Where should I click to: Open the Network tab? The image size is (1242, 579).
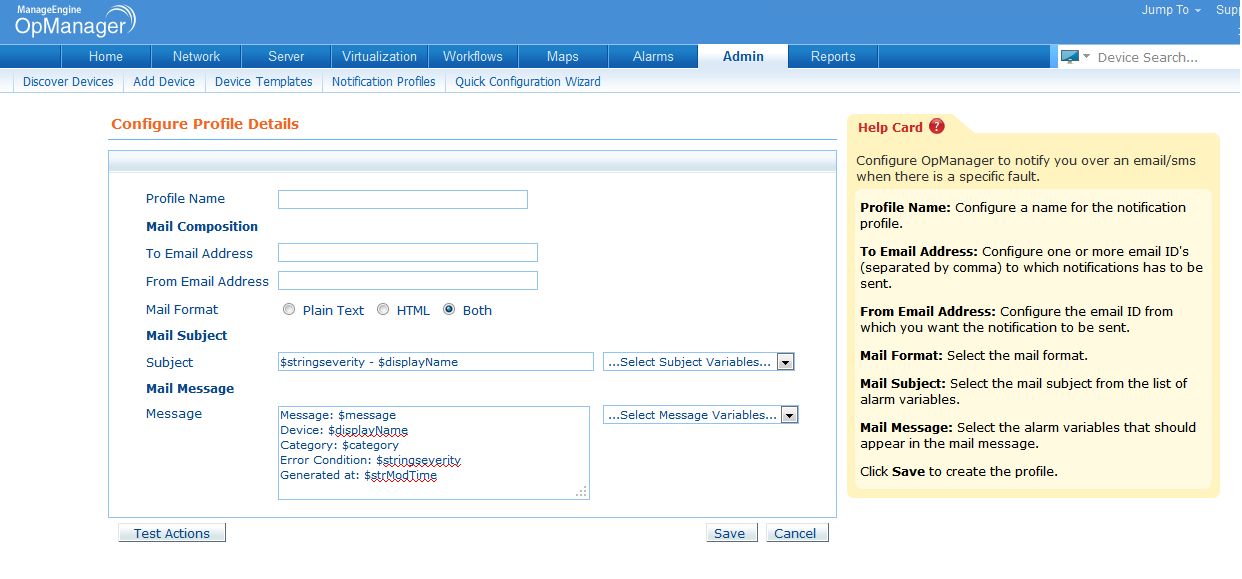point(196,56)
